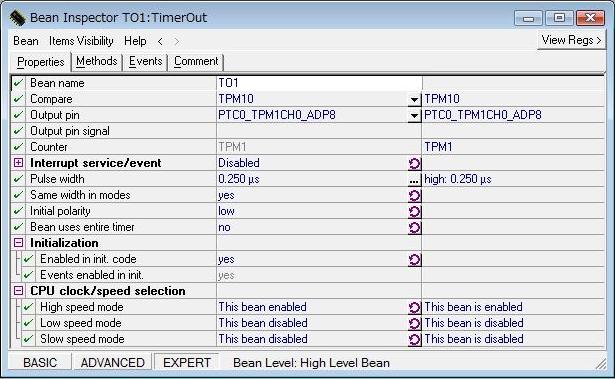The height and width of the screenshot is (379, 615).
Task: Open the Items Visibility menu
Action: (x=81, y=41)
